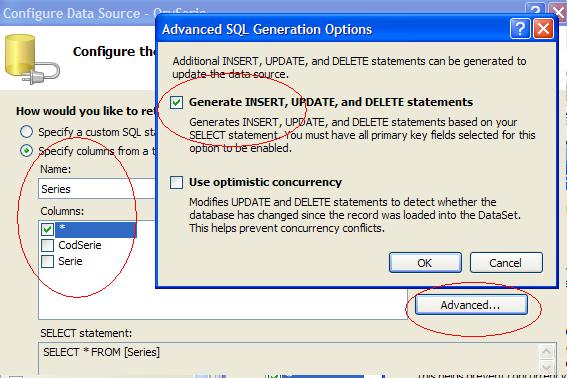Click 'Name:' label above Series field

[x=56, y=169]
